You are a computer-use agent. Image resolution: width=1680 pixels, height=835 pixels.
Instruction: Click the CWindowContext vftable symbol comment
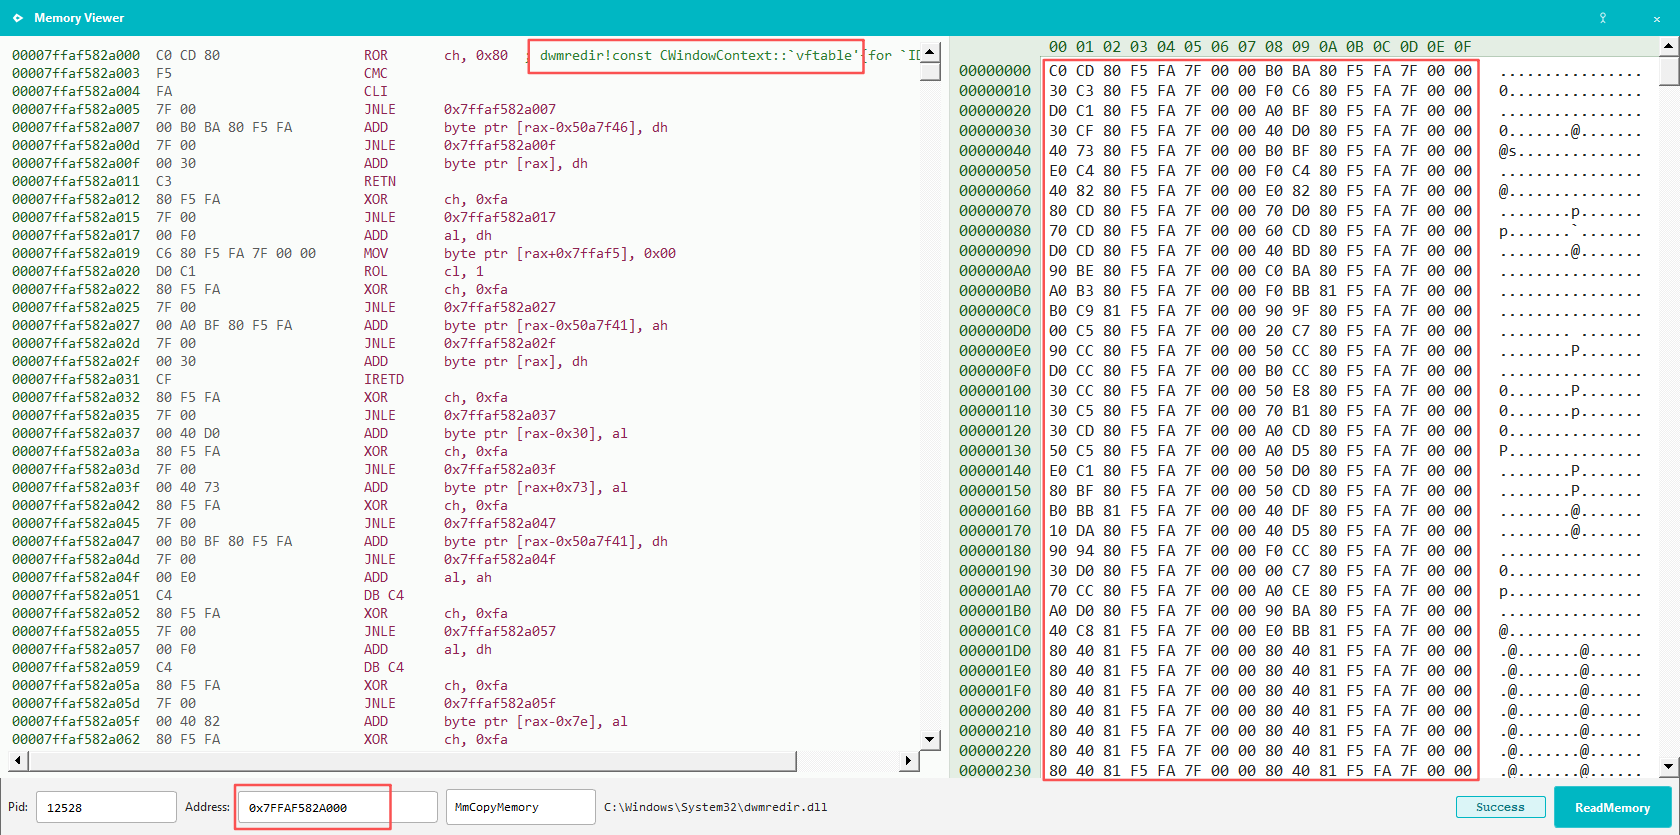click(x=699, y=55)
